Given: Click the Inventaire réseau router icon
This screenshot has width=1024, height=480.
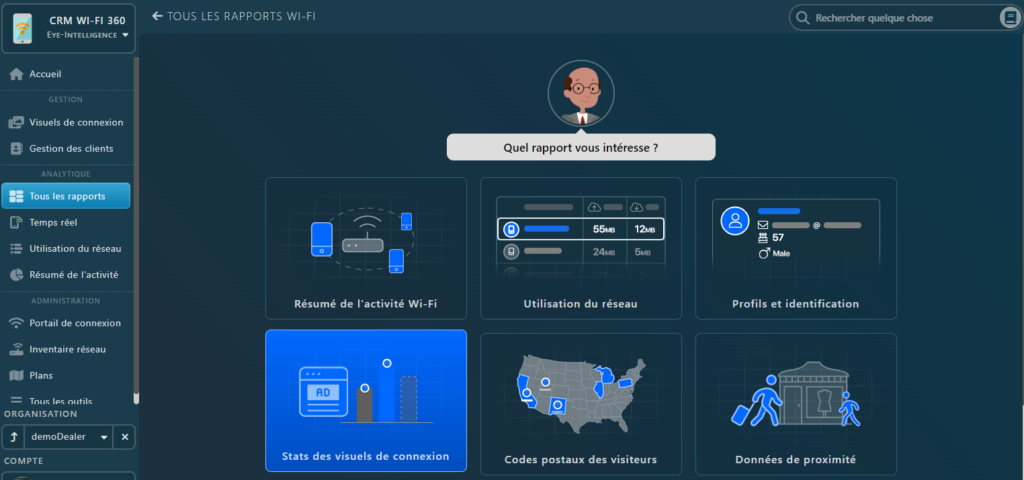Looking at the screenshot, I should 16,349.
